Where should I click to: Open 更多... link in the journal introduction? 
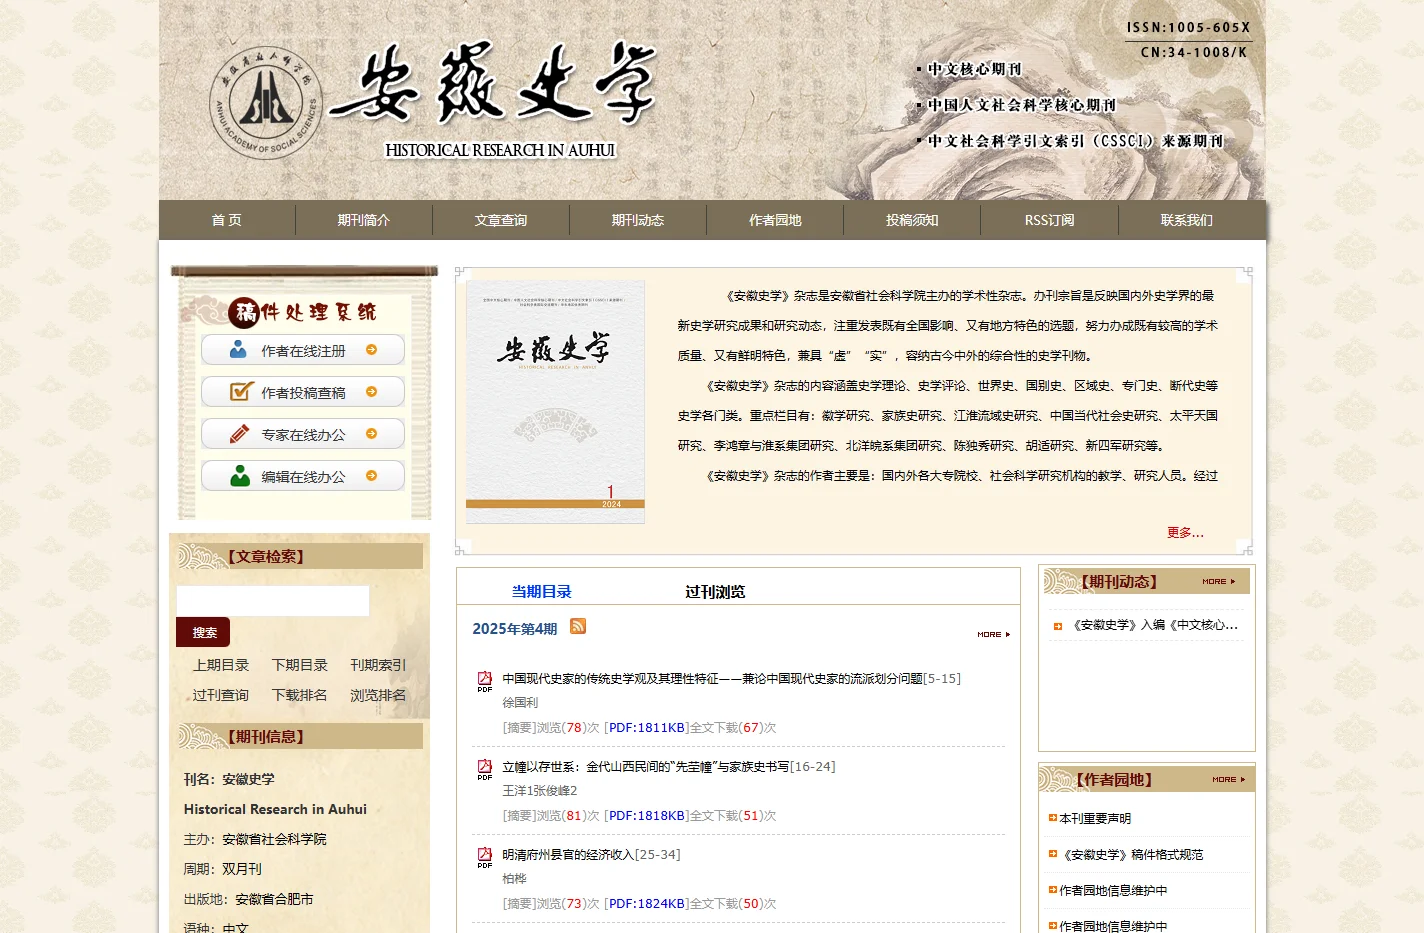[1185, 533]
